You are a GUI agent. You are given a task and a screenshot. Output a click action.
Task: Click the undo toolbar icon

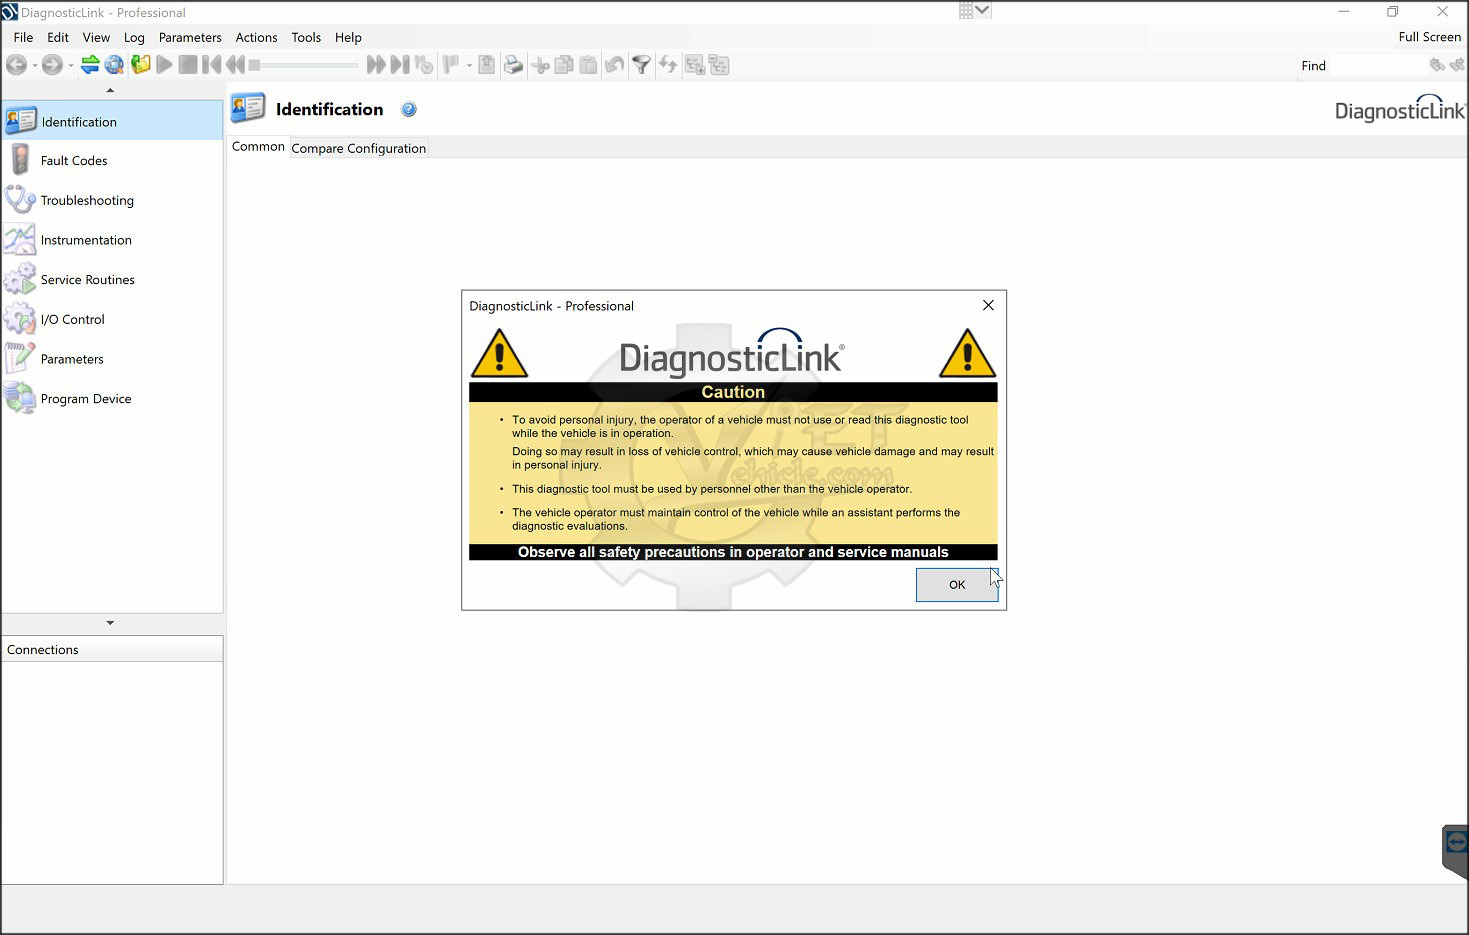(x=614, y=64)
